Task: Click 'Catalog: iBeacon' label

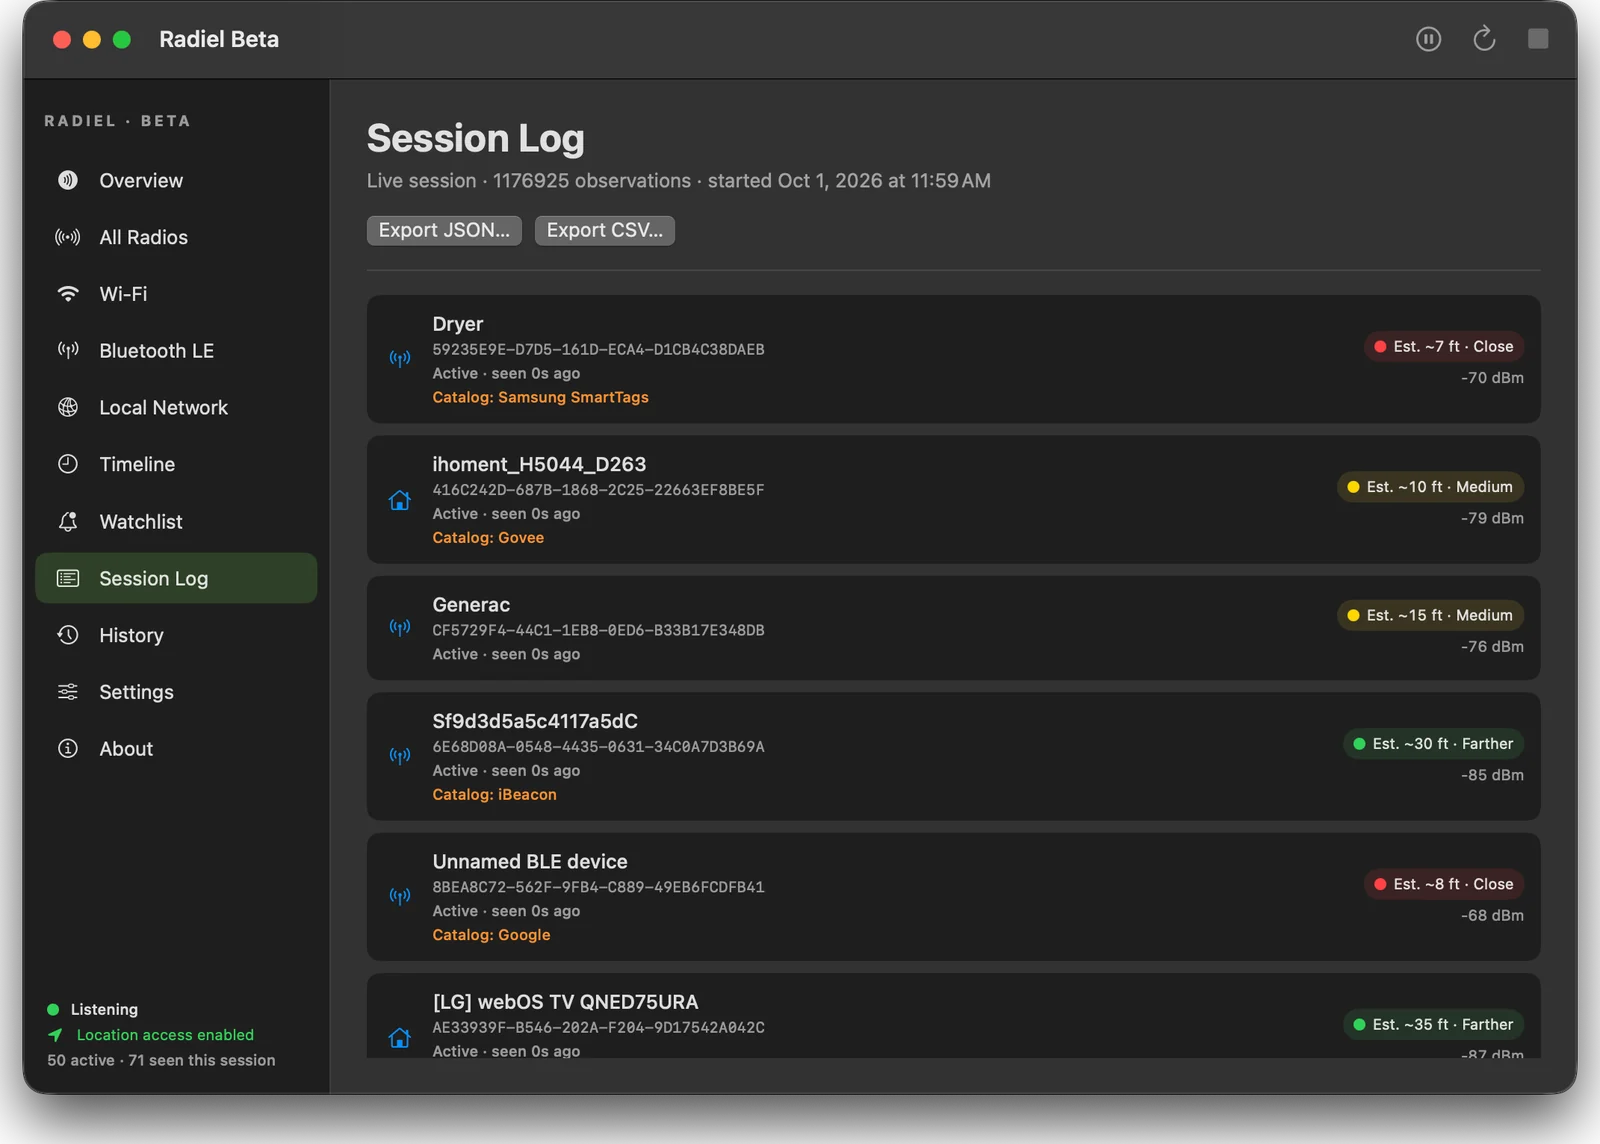Action: click(x=494, y=795)
